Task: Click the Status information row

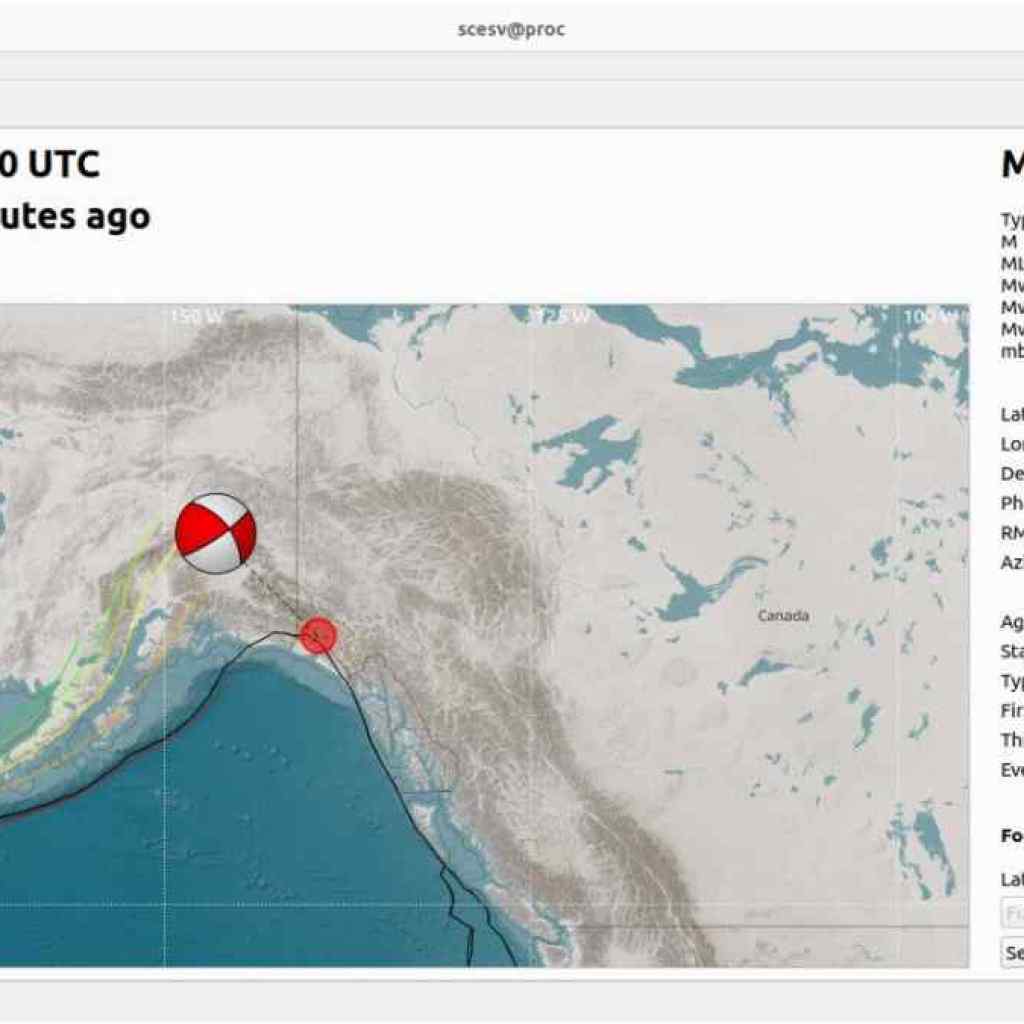Action: 1010,651
